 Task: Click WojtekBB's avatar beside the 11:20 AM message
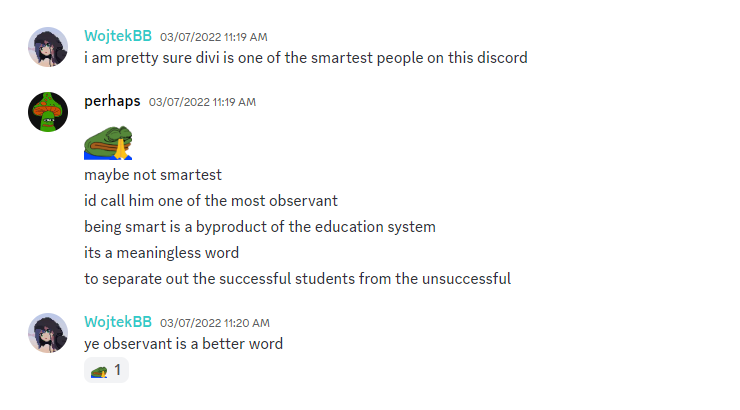(47, 333)
